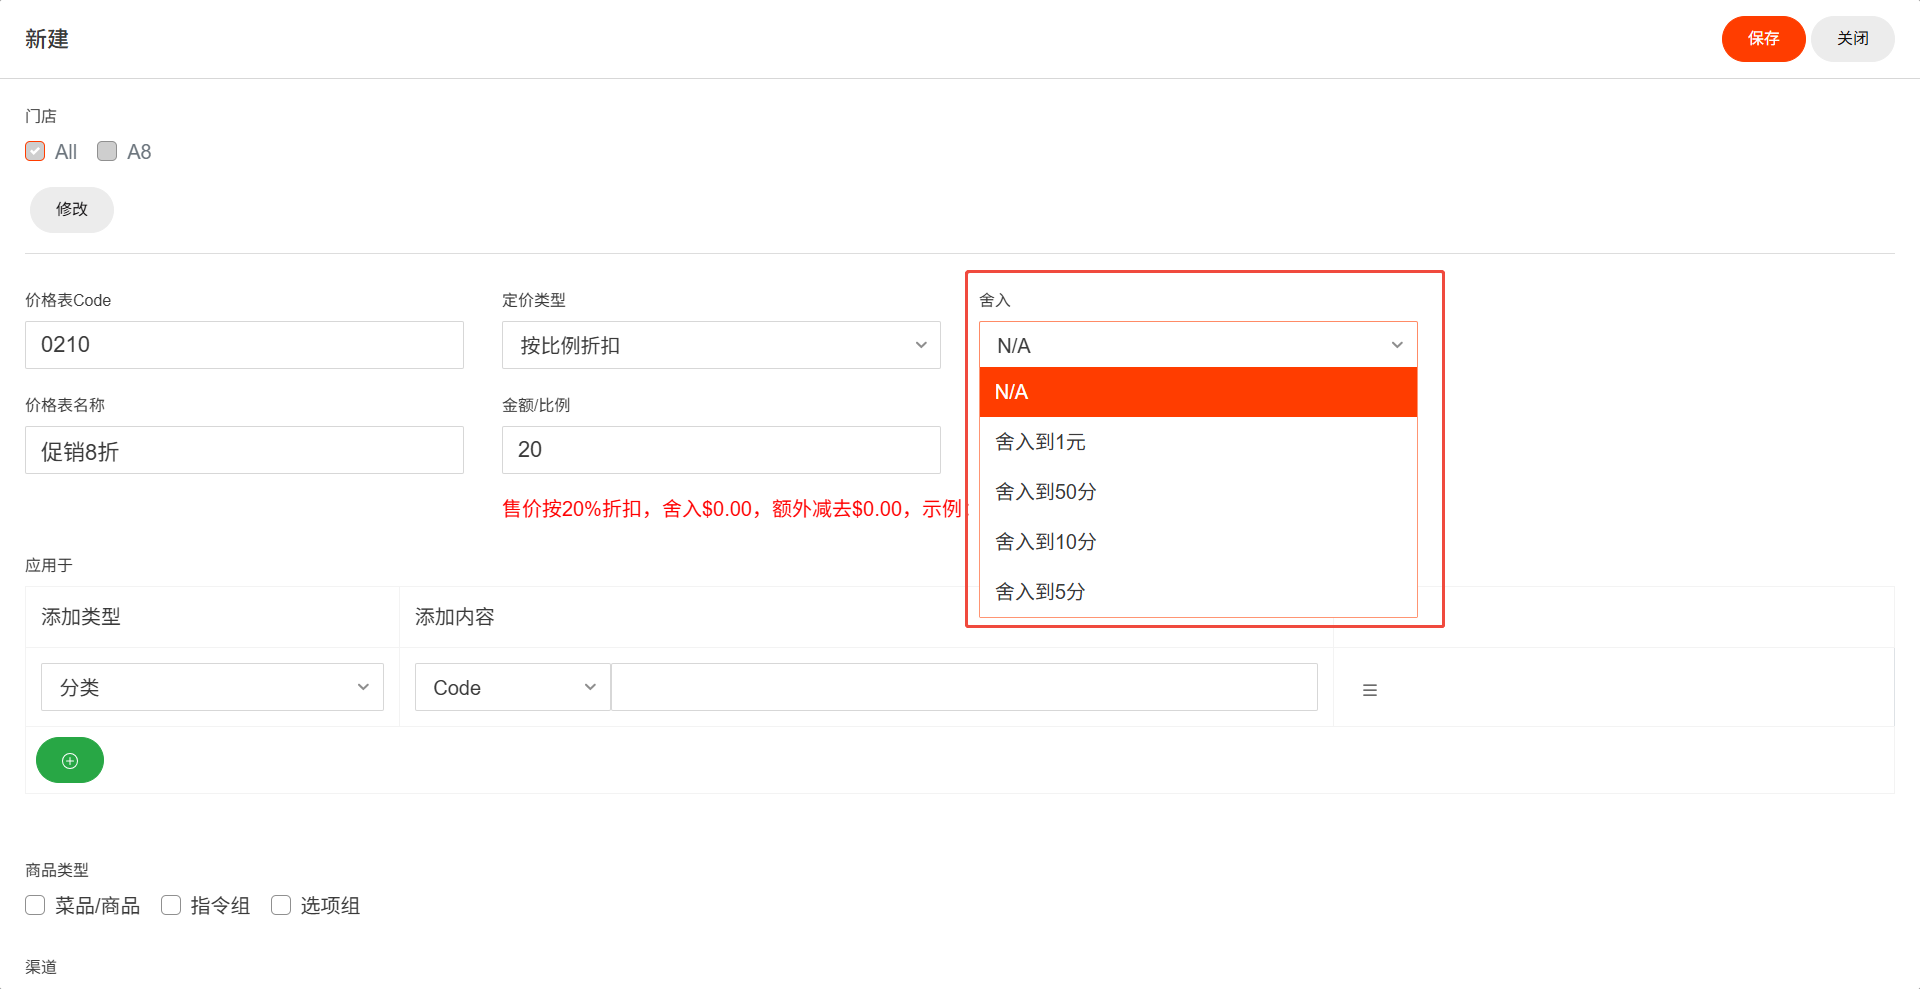The width and height of the screenshot is (1920, 989).
Task: Tick the 选项组 checkbox
Action: tap(281, 905)
